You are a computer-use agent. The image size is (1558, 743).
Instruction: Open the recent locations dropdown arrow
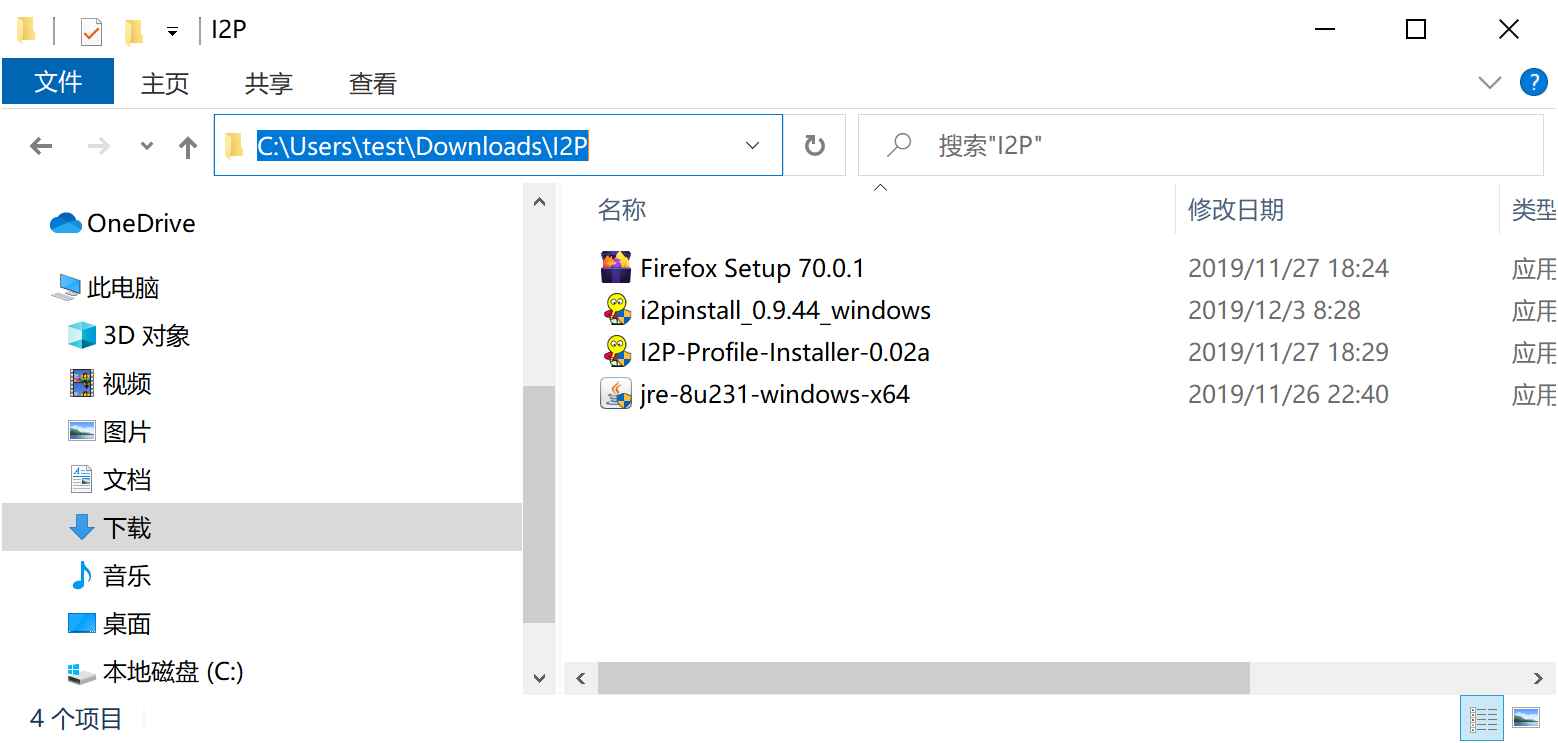pos(147,147)
